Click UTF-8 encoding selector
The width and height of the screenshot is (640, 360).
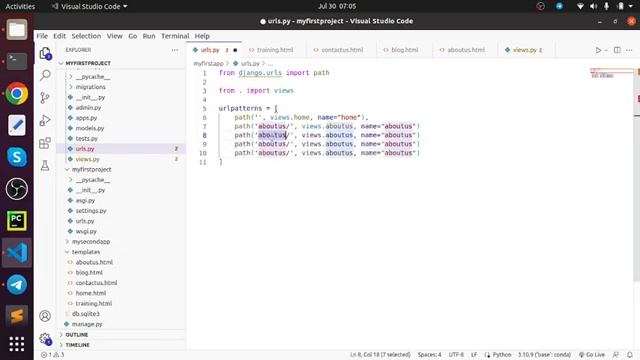click(x=456, y=355)
